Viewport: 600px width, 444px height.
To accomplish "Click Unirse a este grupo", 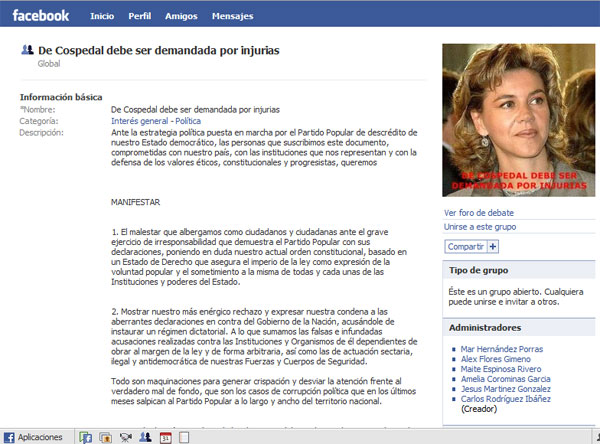I will (480, 227).
